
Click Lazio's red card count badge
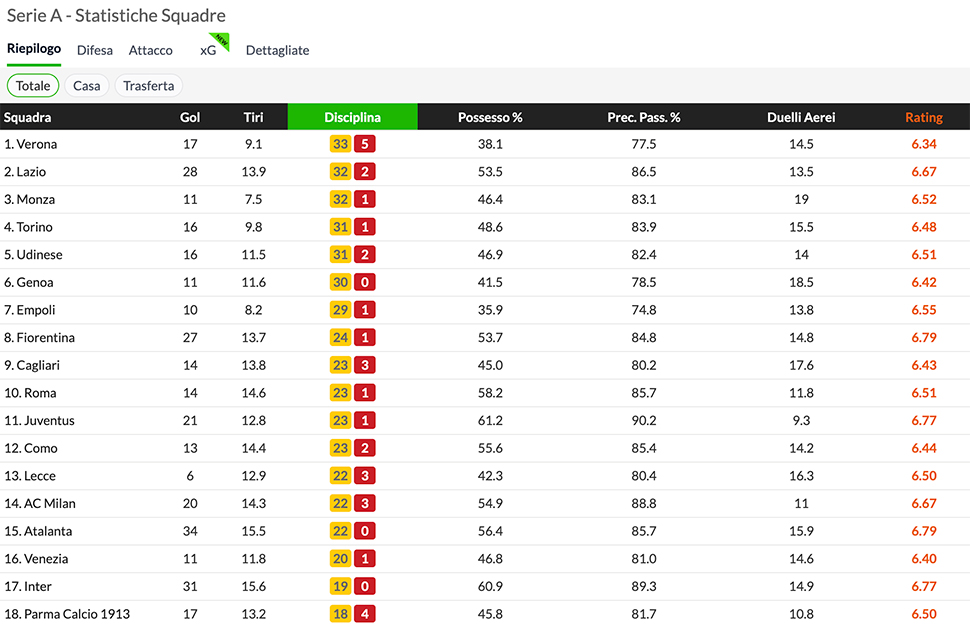coord(365,172)
